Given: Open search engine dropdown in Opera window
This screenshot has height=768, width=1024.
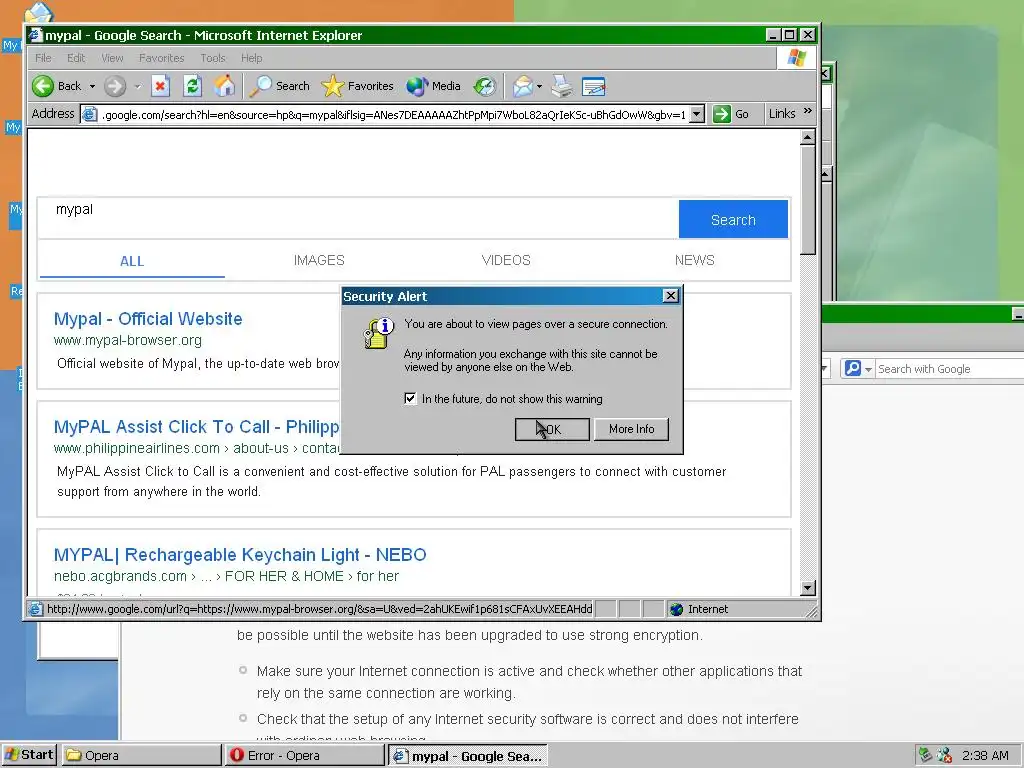Looking at the screenshot, I should point(869,369).
